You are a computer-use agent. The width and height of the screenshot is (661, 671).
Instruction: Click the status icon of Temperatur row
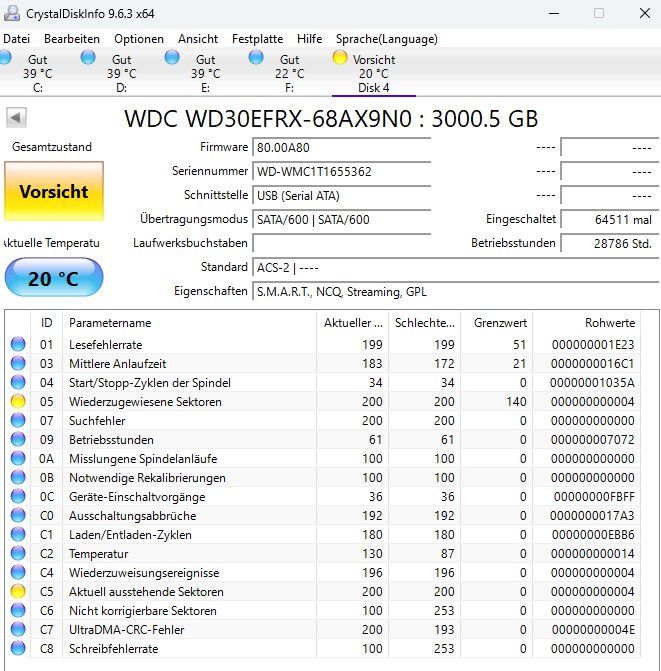tap(18, 553)
